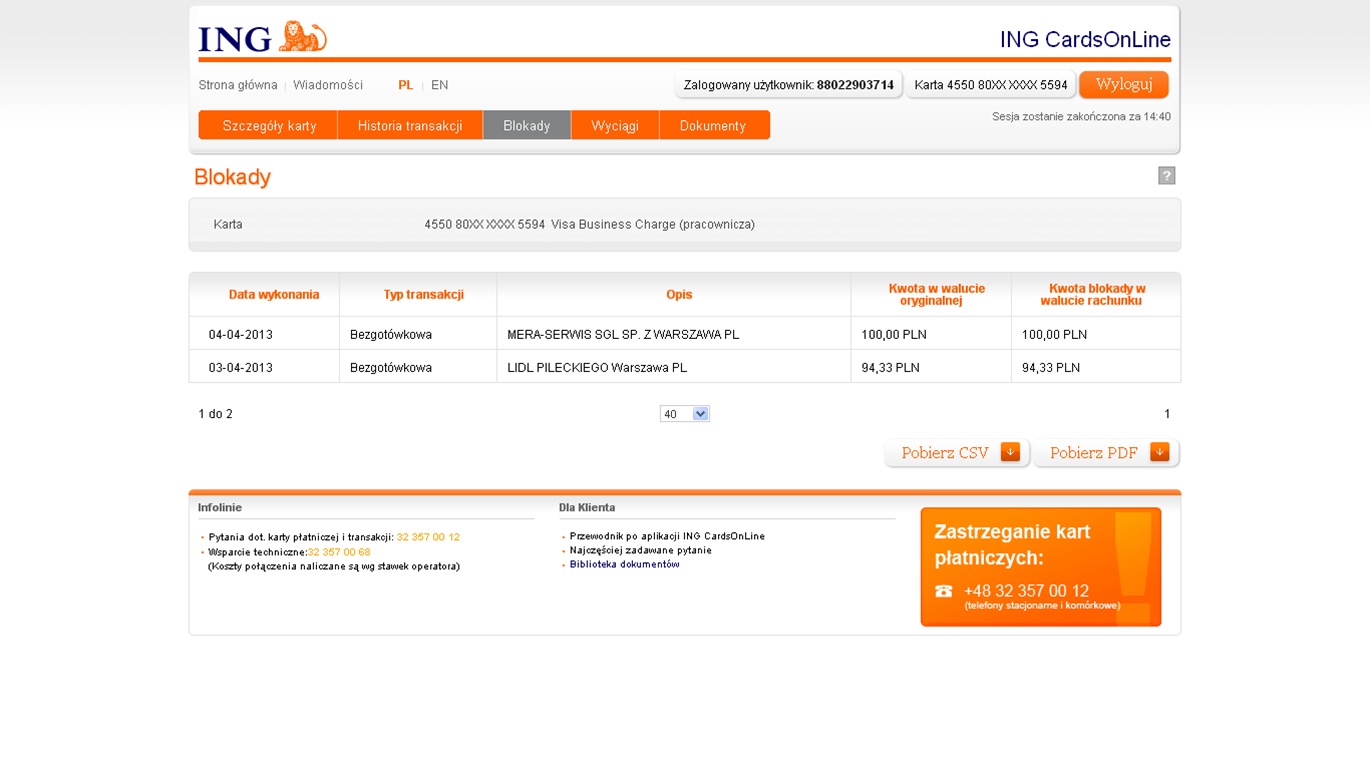Select the Blokady tab
This screenshot has width=1370, height=770.
(x=527, y=126)
